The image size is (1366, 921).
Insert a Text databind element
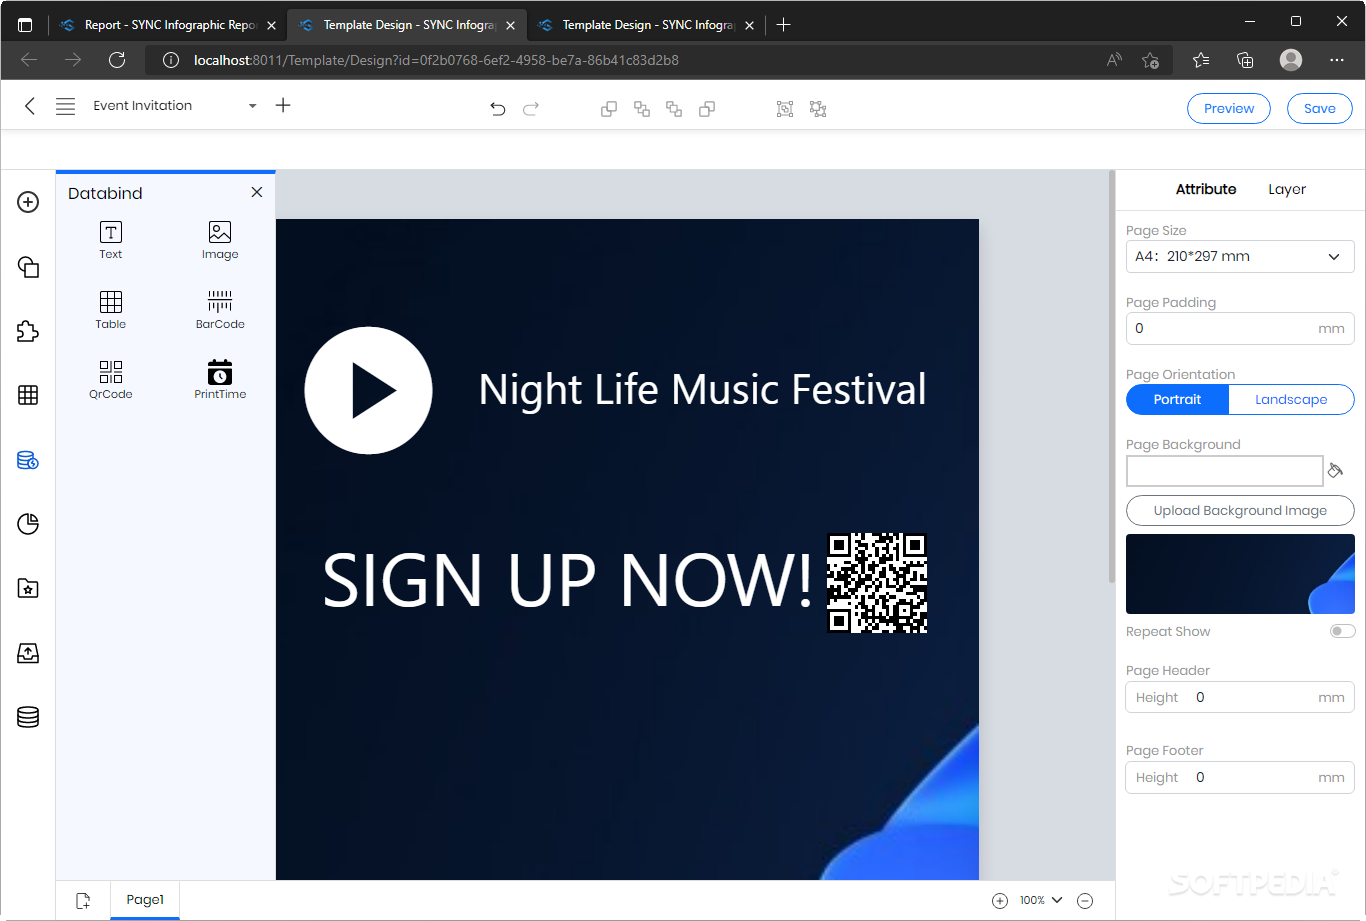click(x=111, y=240)
